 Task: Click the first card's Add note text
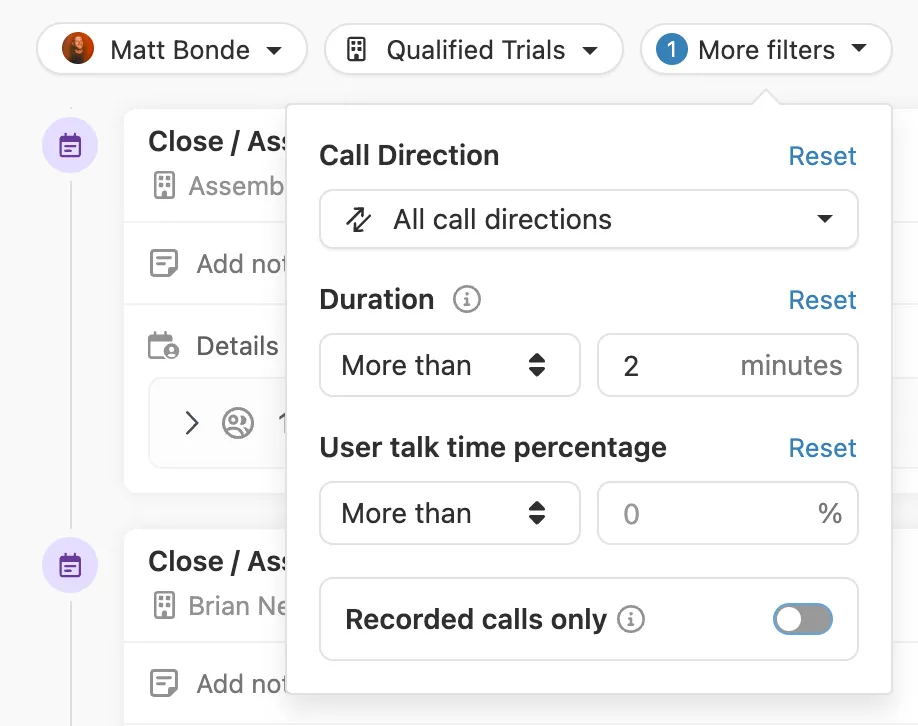[x=241, y=264]
